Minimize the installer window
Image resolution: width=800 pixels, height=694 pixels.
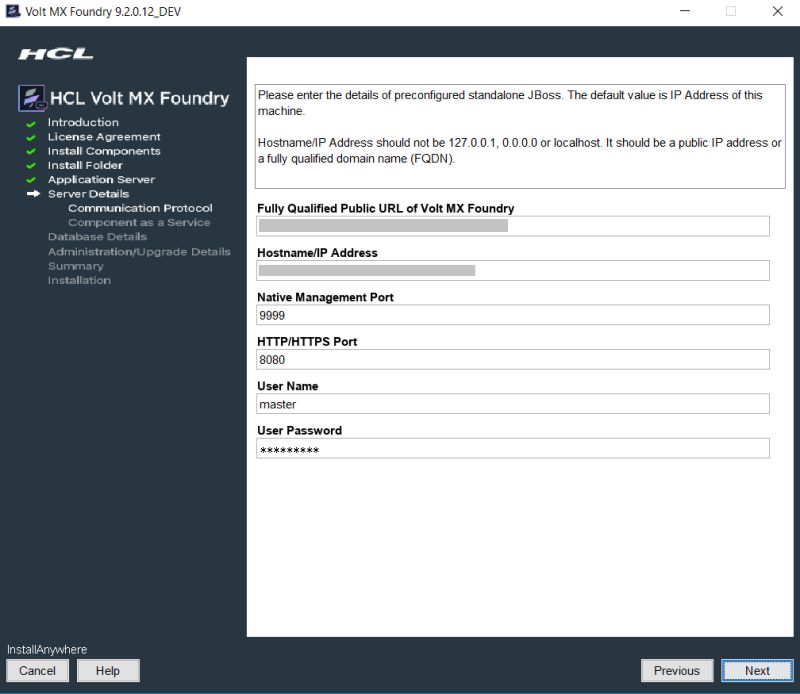pyautogui.click(x=685, y=11)
